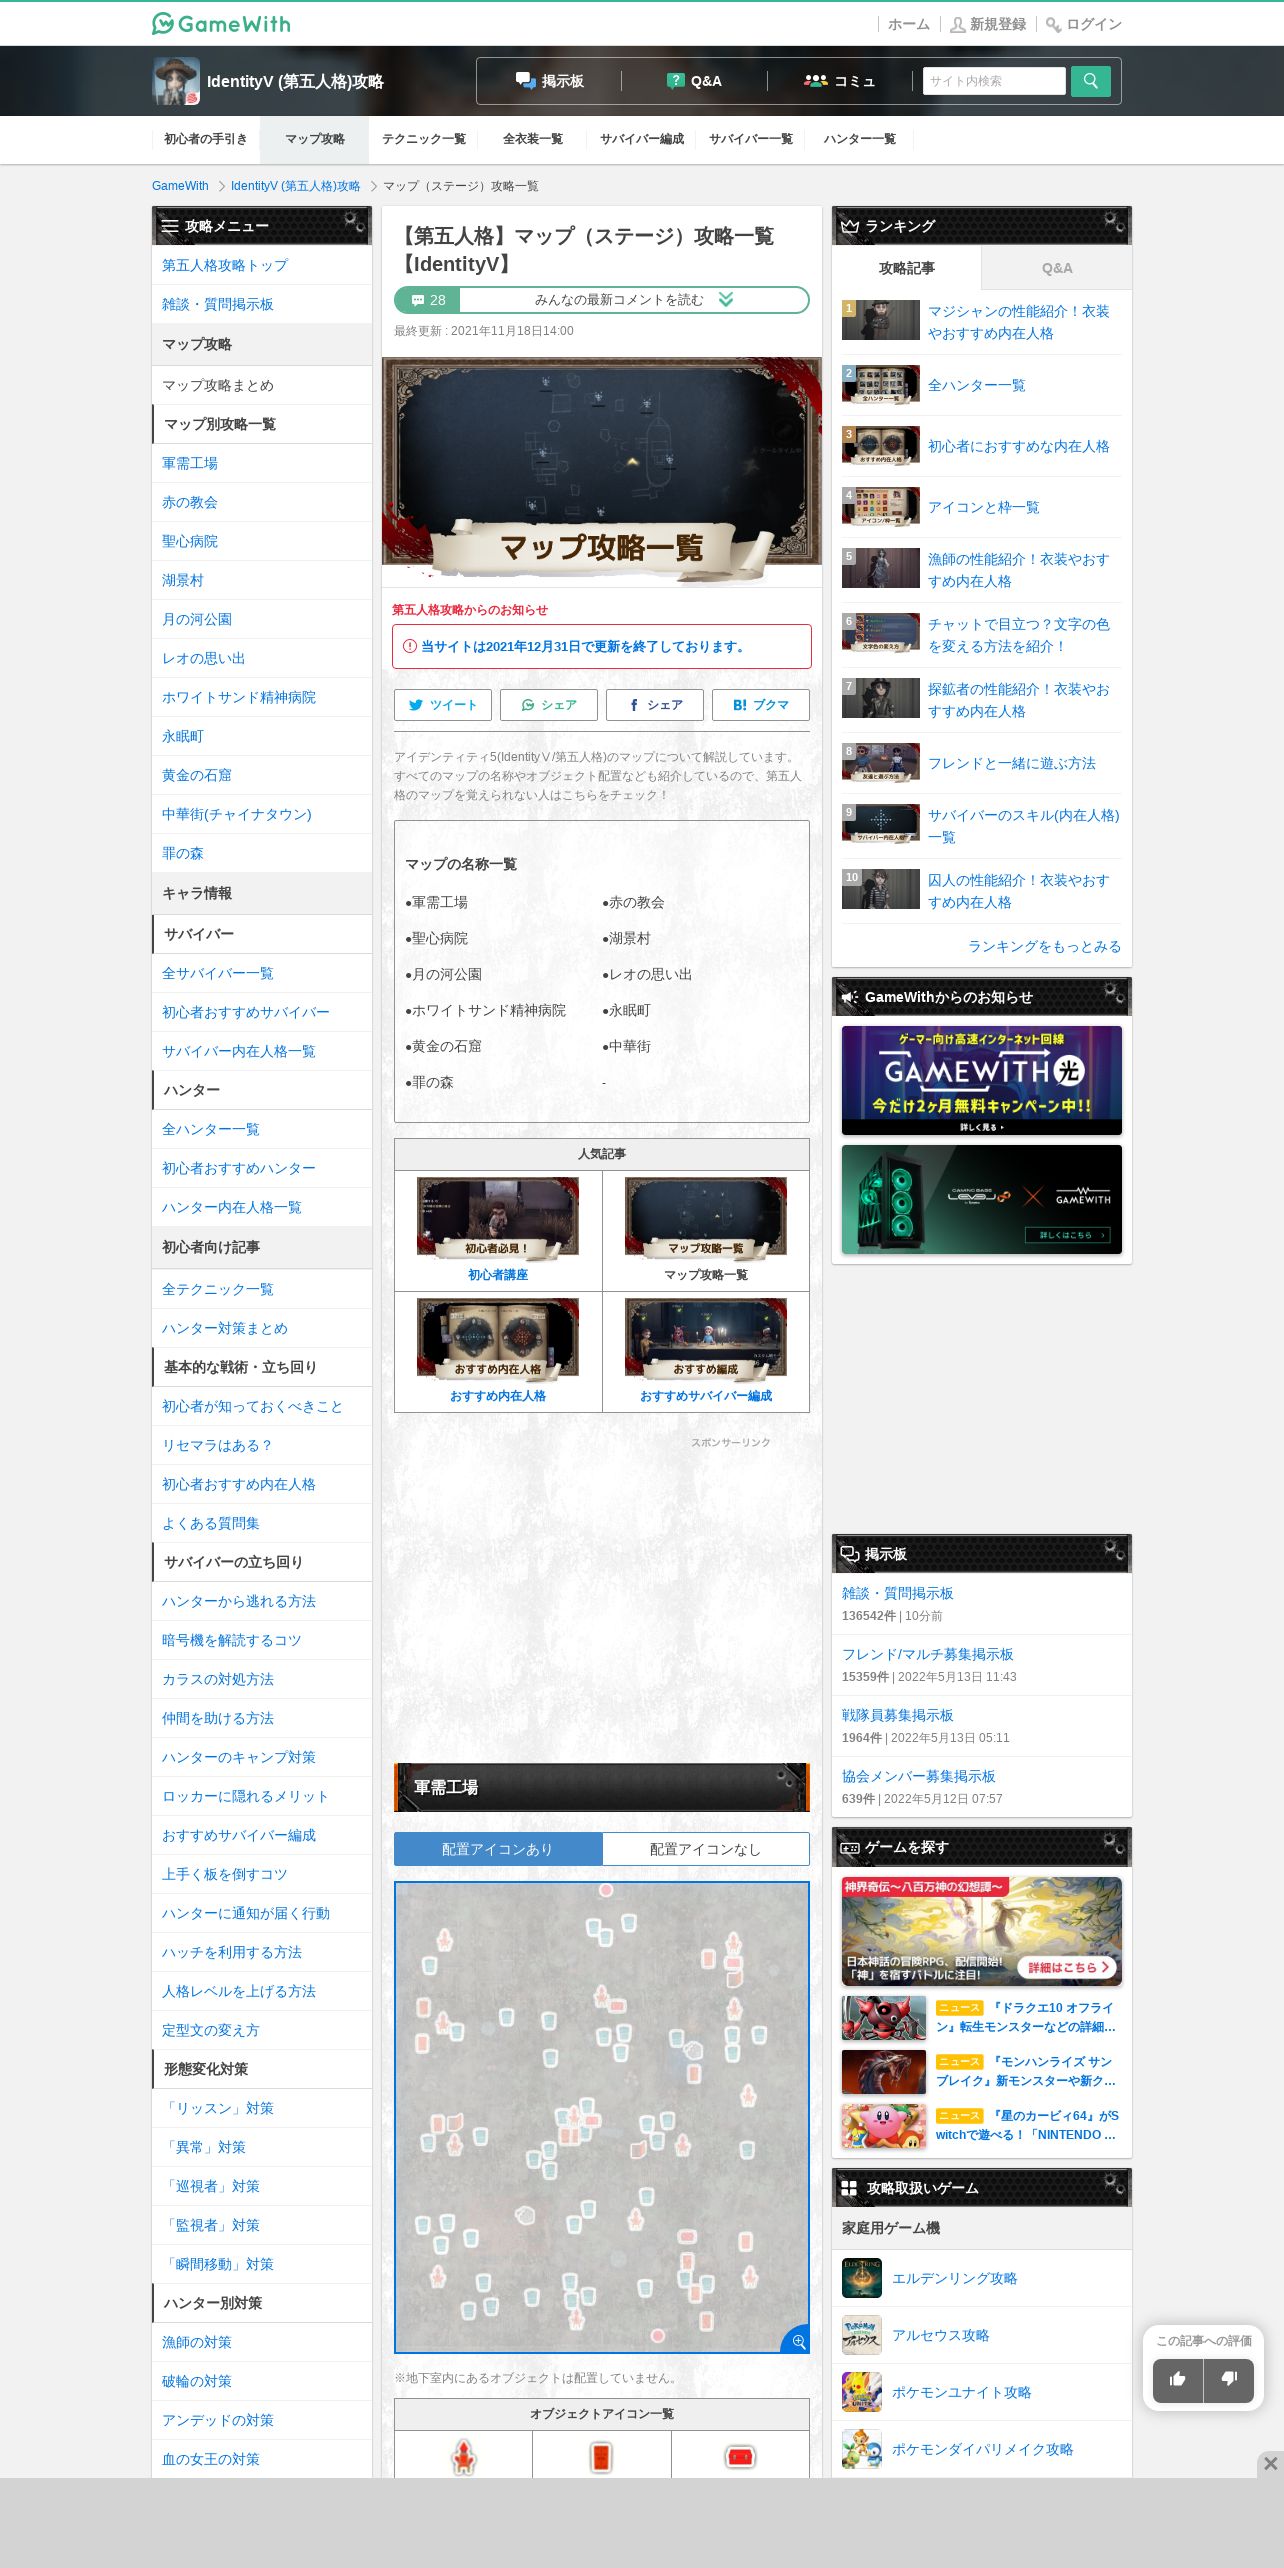
Task: Click the GAMEWITH光 campaign banner
Action: coord(982,1080)
